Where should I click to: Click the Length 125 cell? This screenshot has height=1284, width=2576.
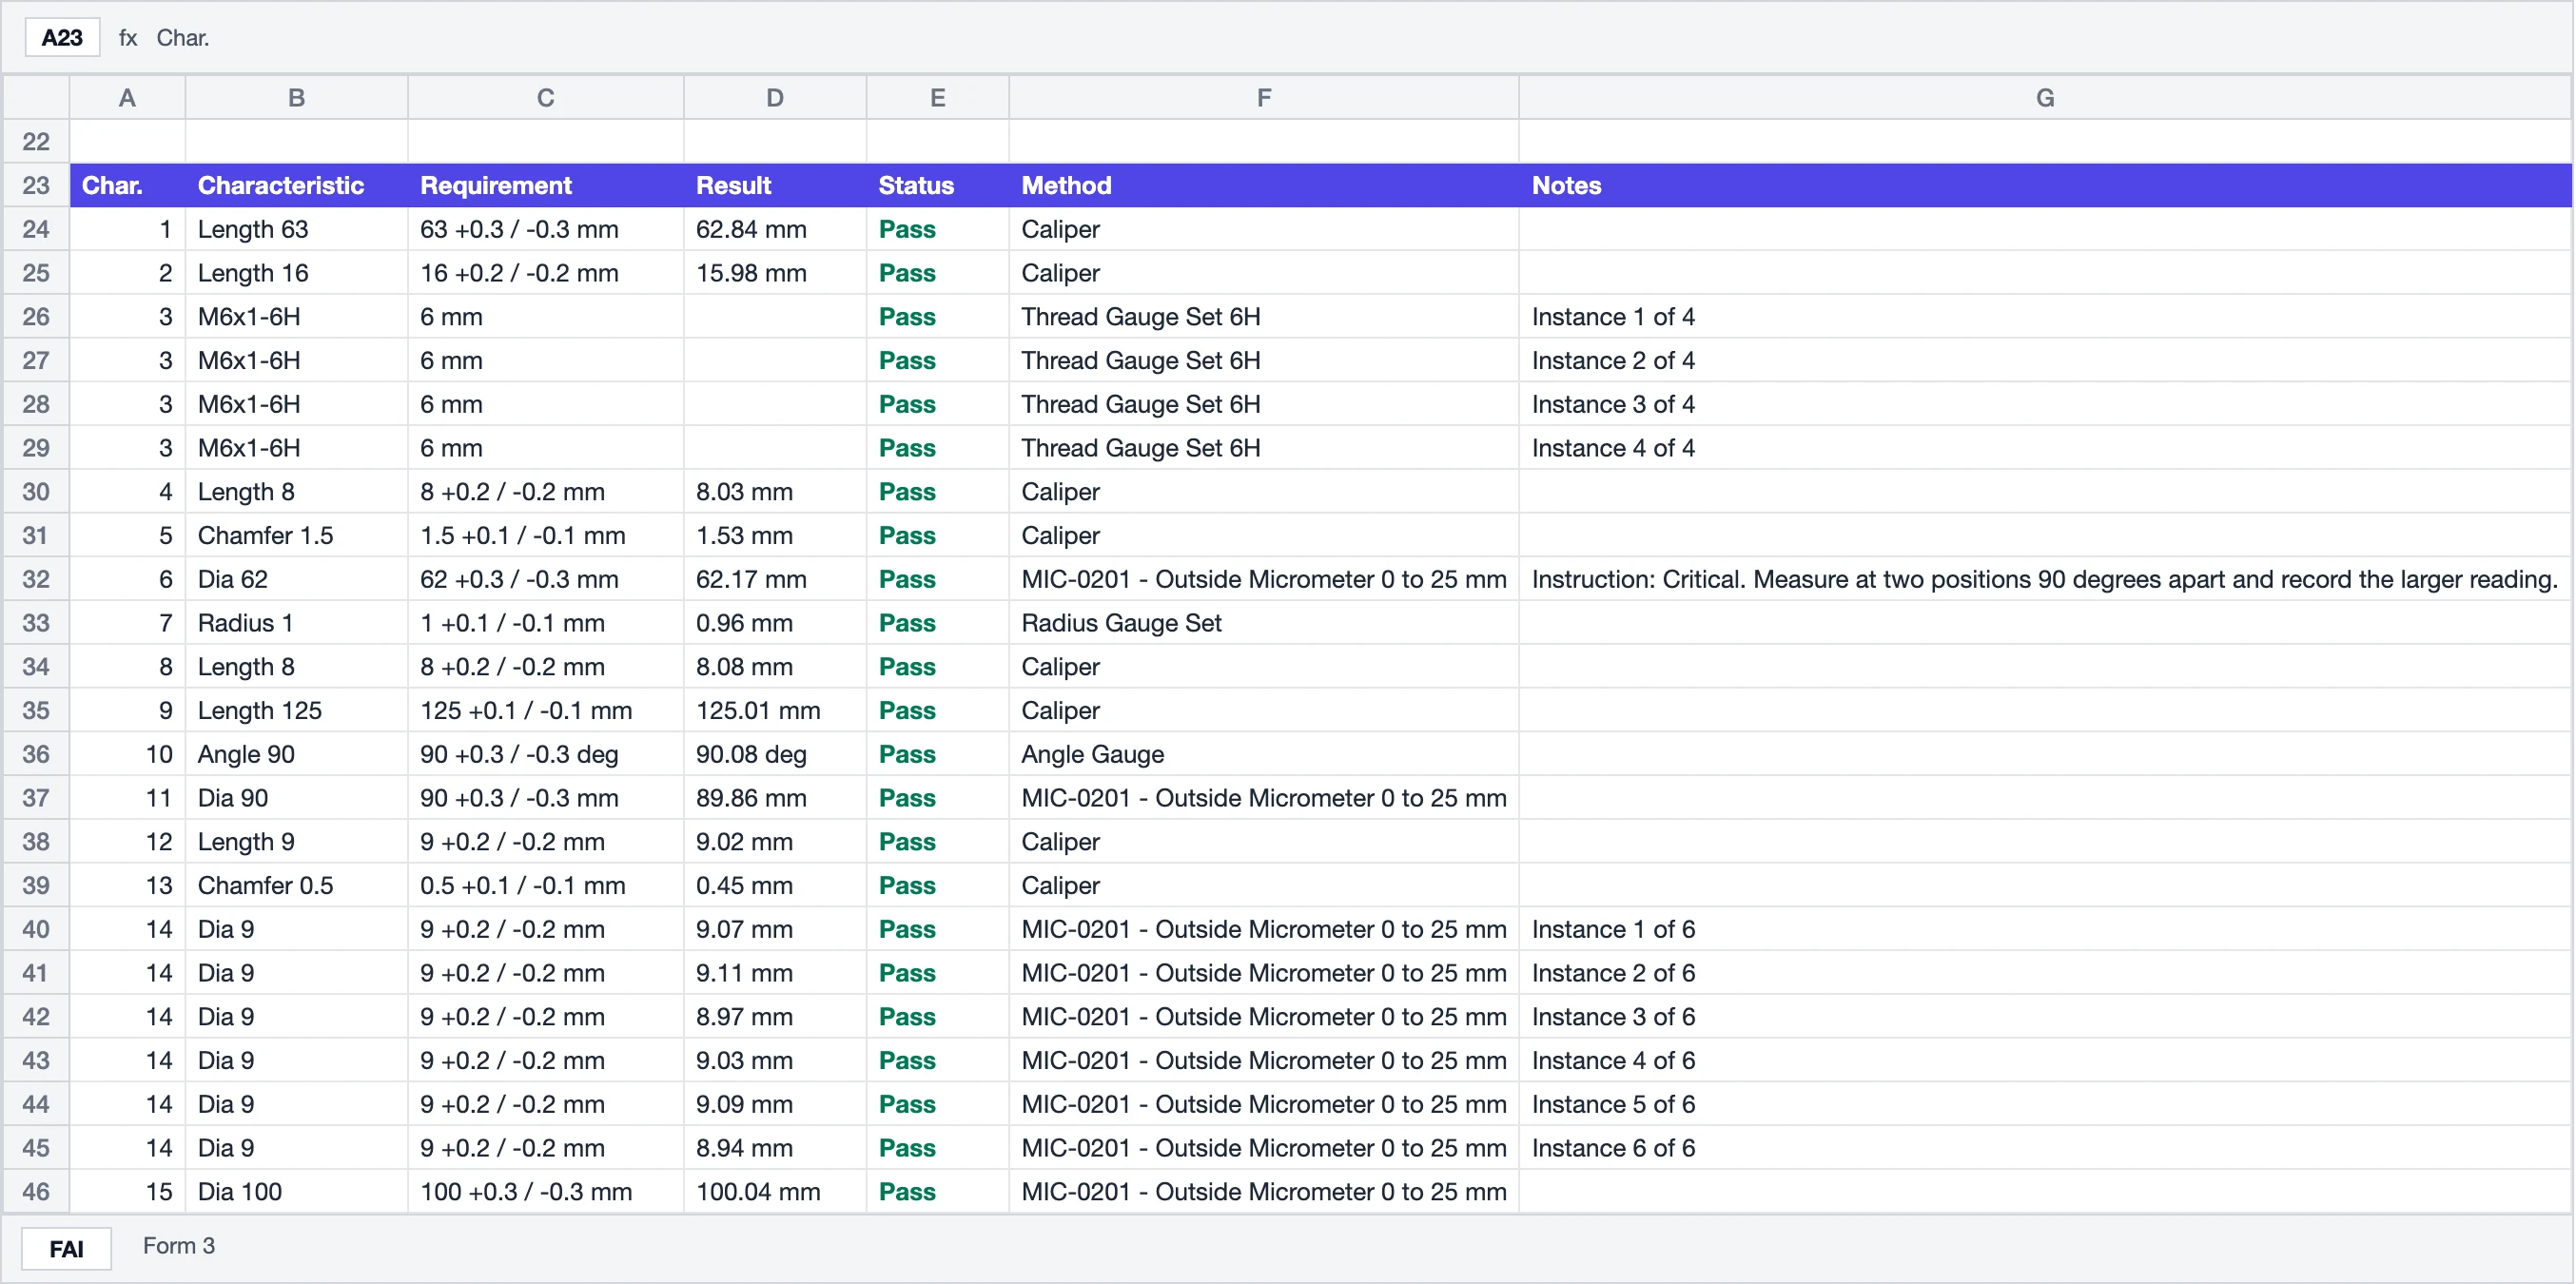[296, 710]
